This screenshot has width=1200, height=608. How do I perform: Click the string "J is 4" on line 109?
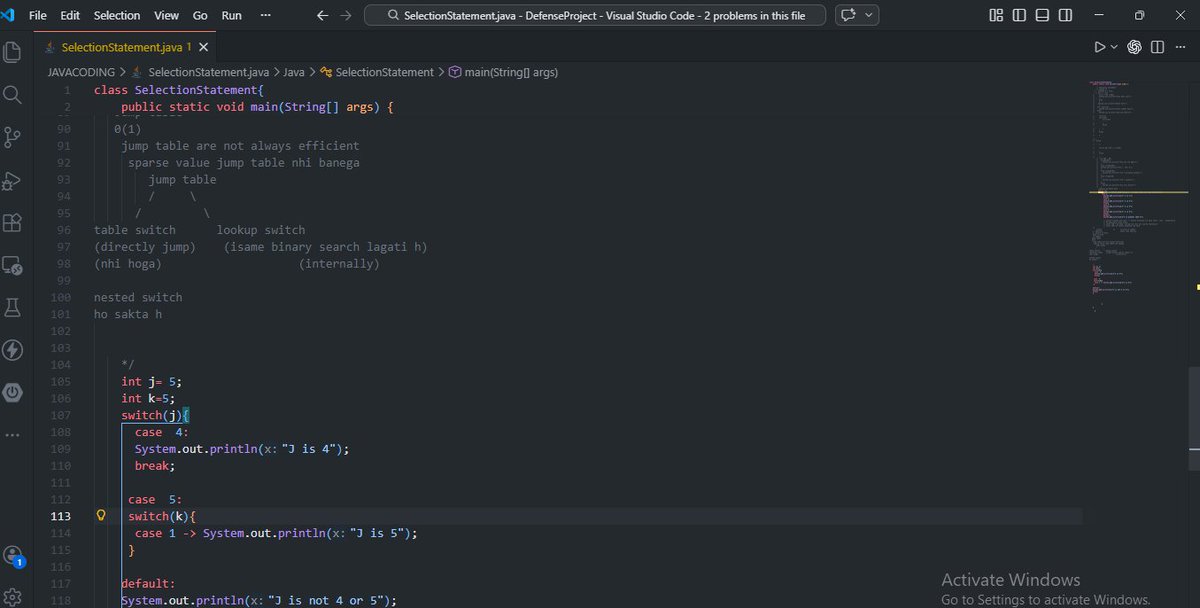pos(308,449)
